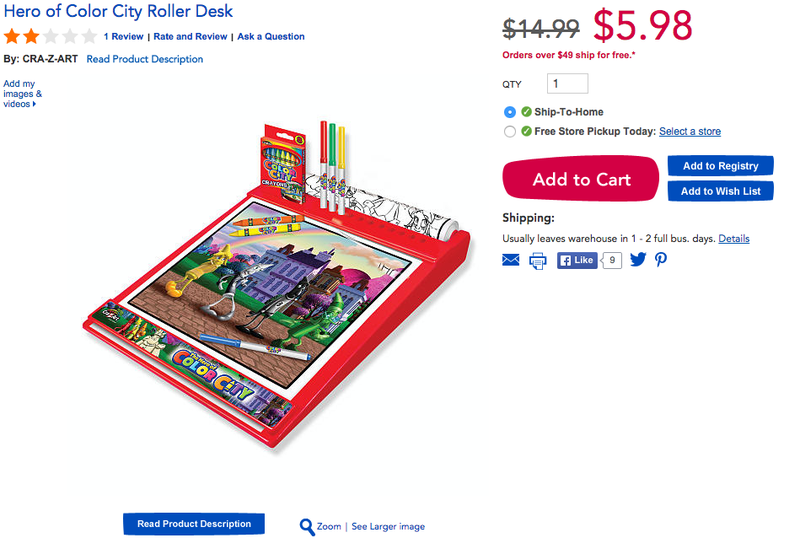Open the 1 Review link
Viewport: 800px width, 554px height.
point(123,37)
